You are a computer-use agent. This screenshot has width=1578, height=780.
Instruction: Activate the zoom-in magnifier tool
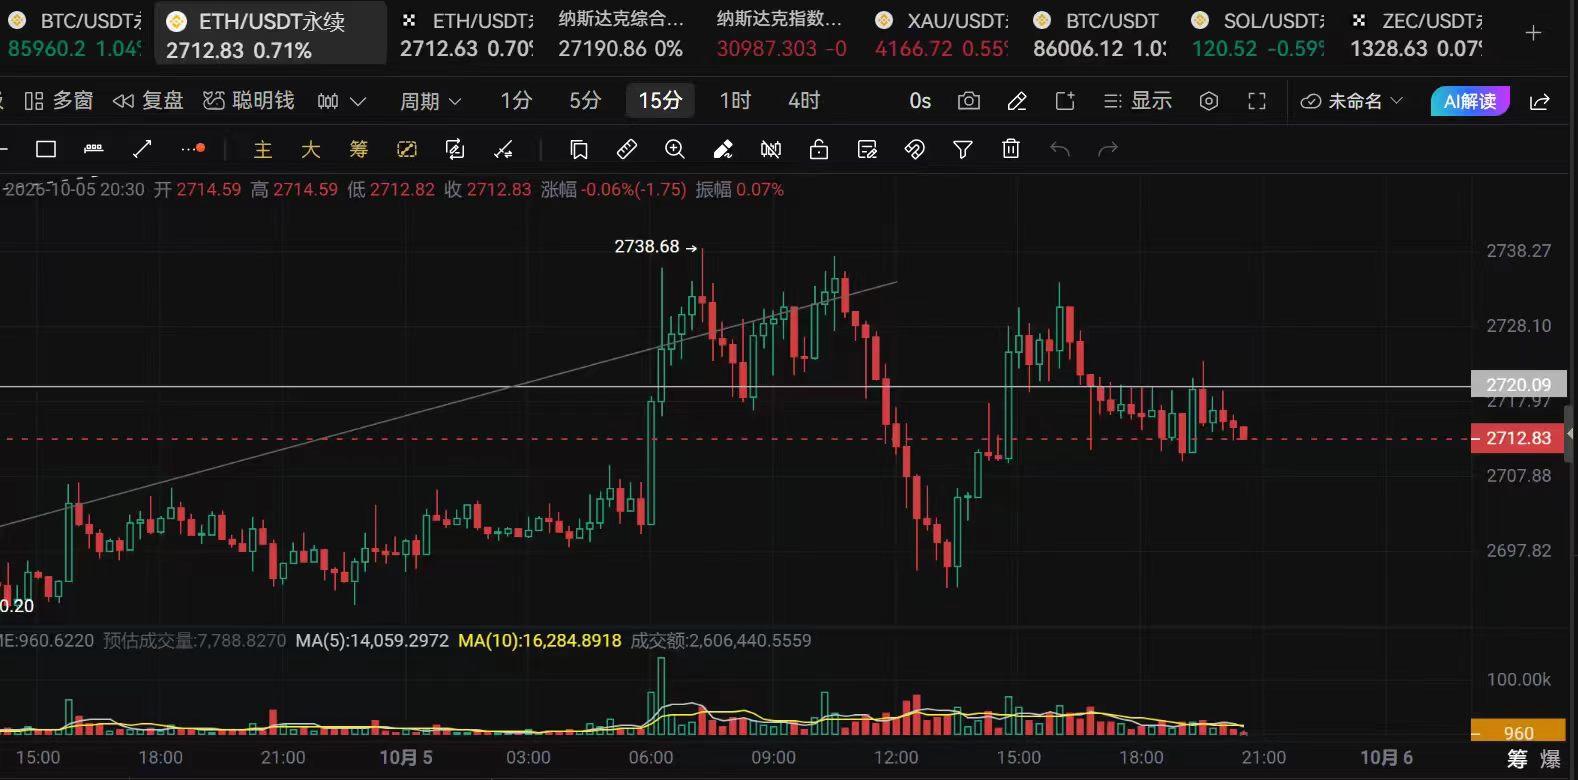[675, 149]
